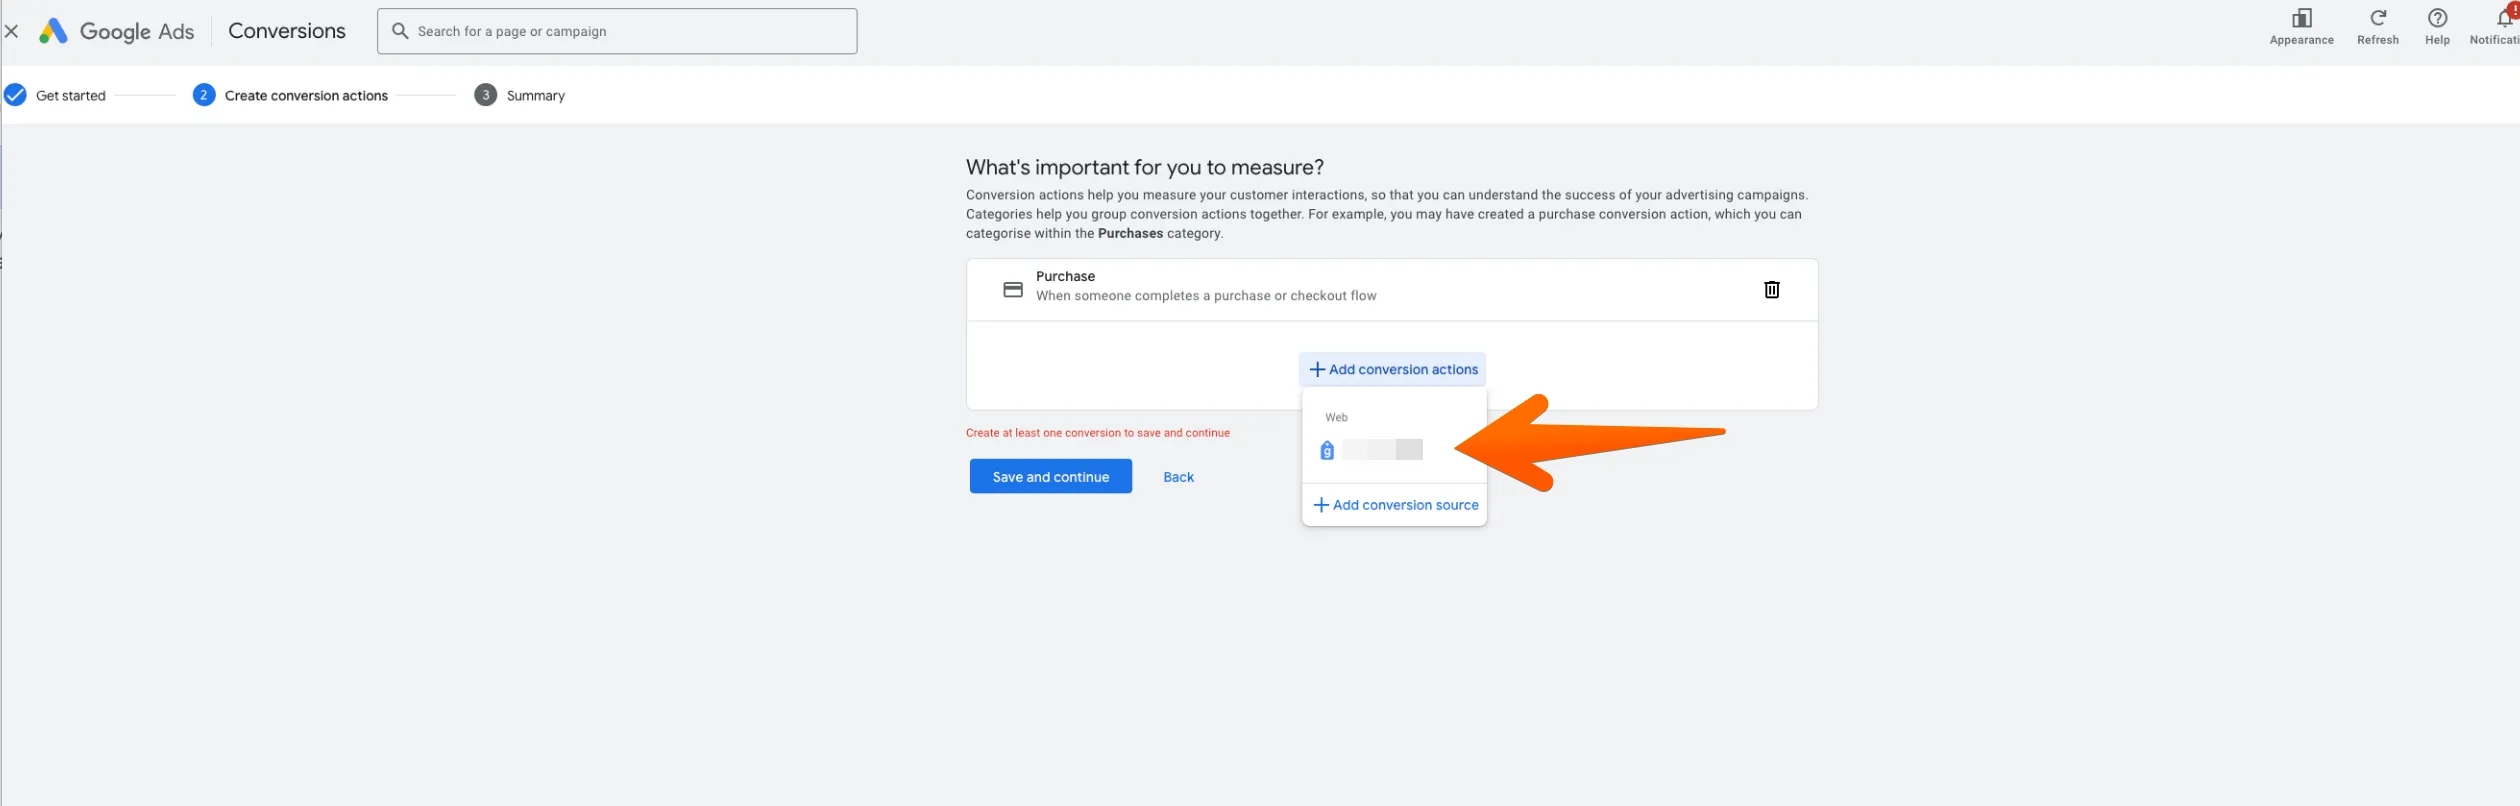Click the Back link
Image resolution: width=2520 pixels, height=806 pixels.
click(x=1178, y=477)
